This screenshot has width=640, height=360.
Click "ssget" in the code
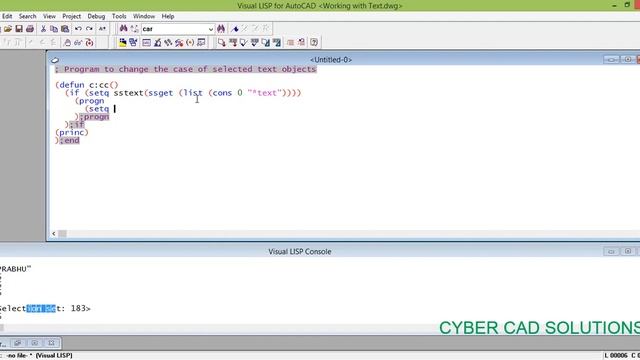[x=161, y=93]
